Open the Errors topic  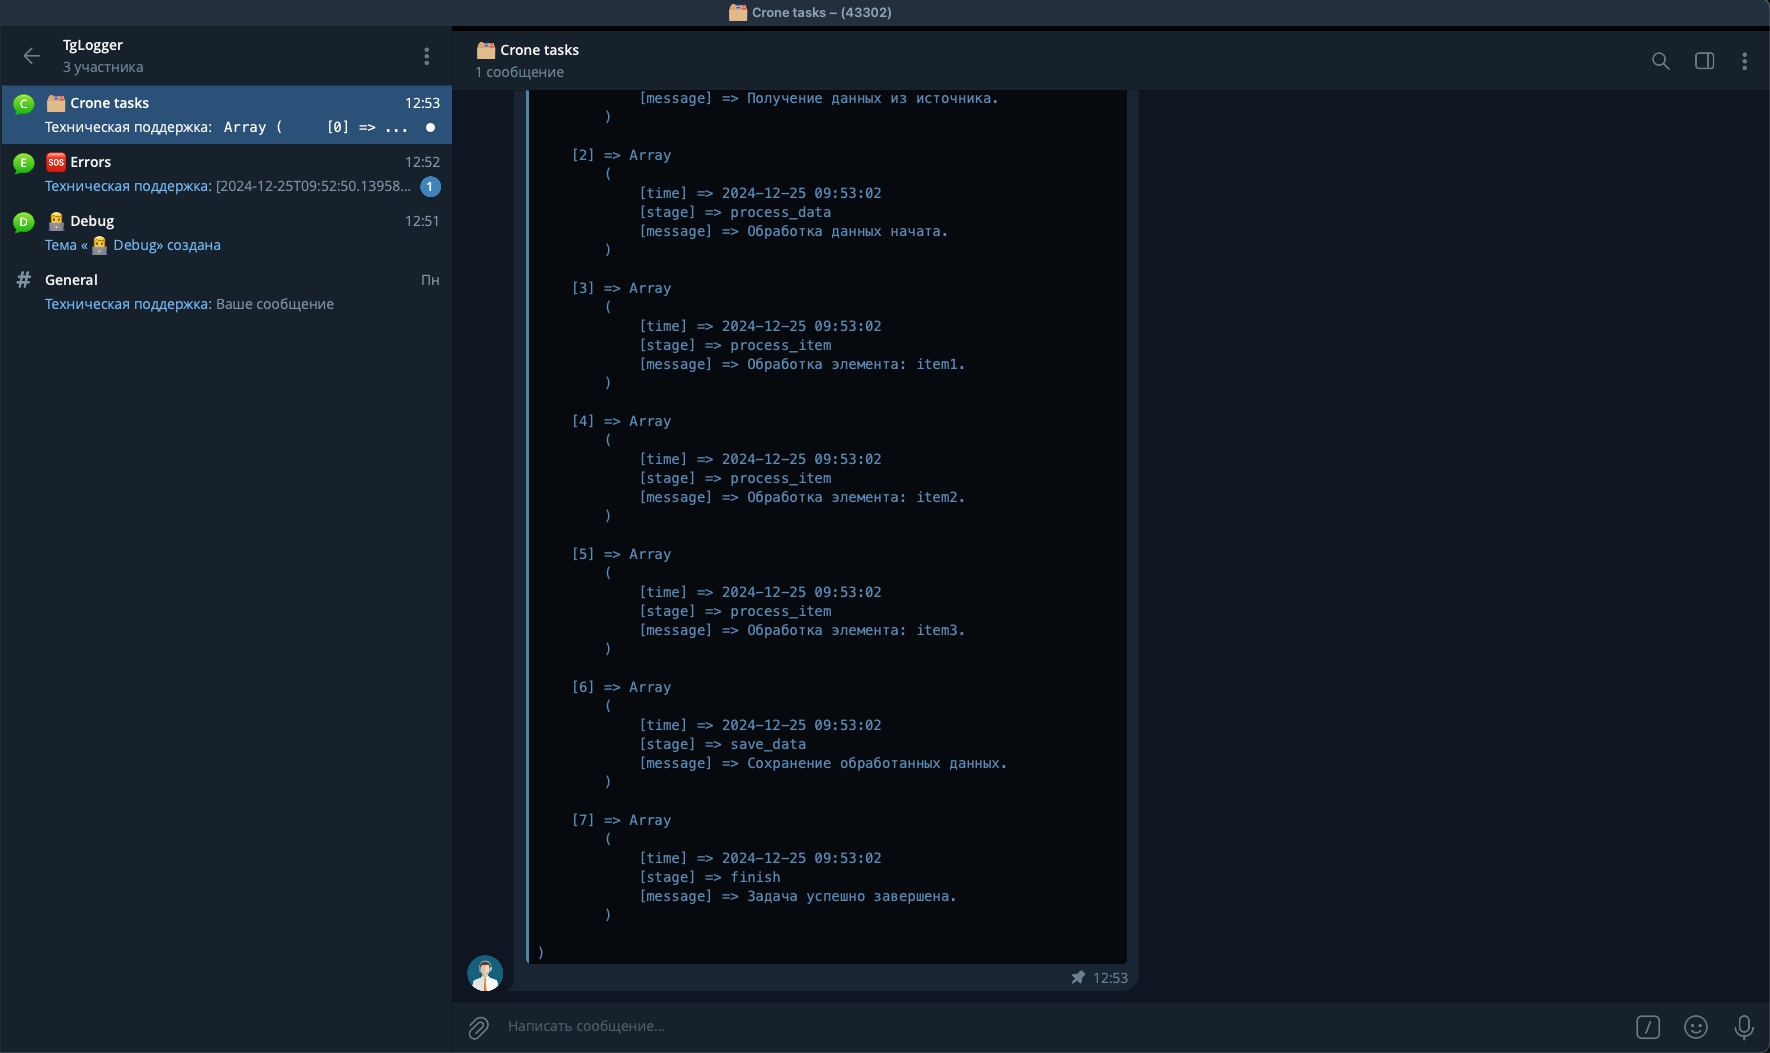tap(227, 173)
